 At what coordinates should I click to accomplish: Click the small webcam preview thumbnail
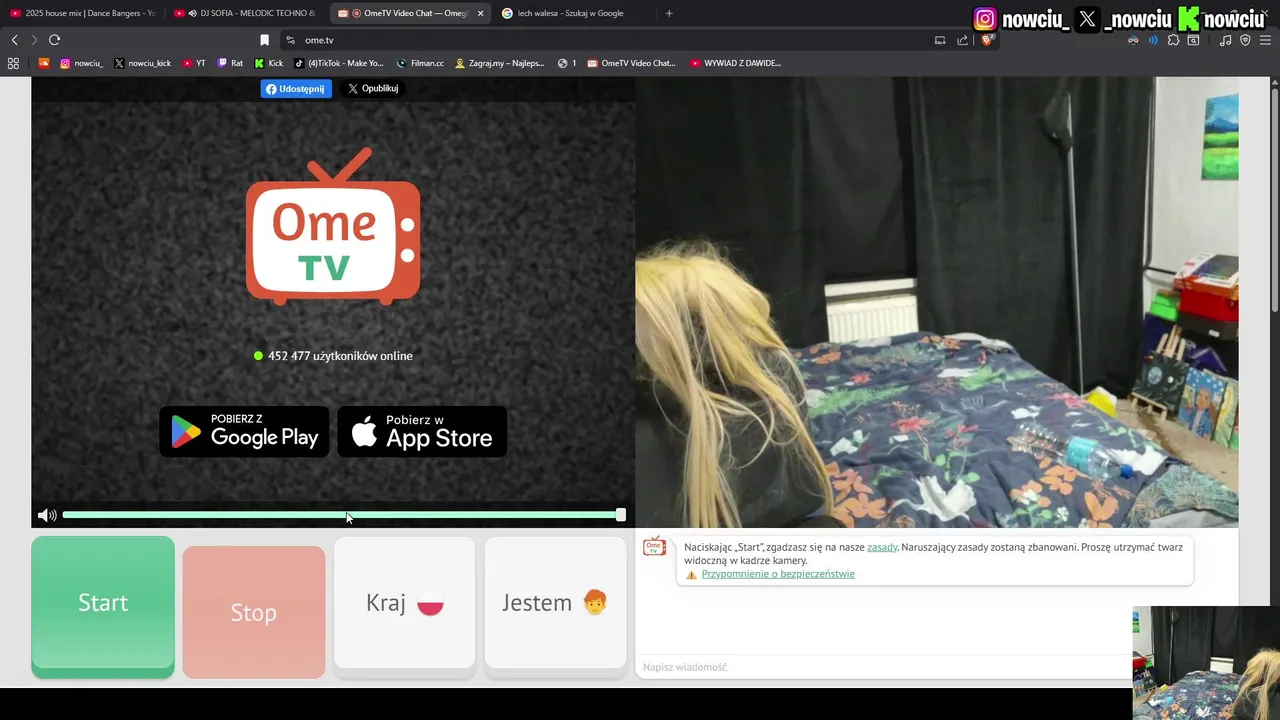click(1206, 663)
